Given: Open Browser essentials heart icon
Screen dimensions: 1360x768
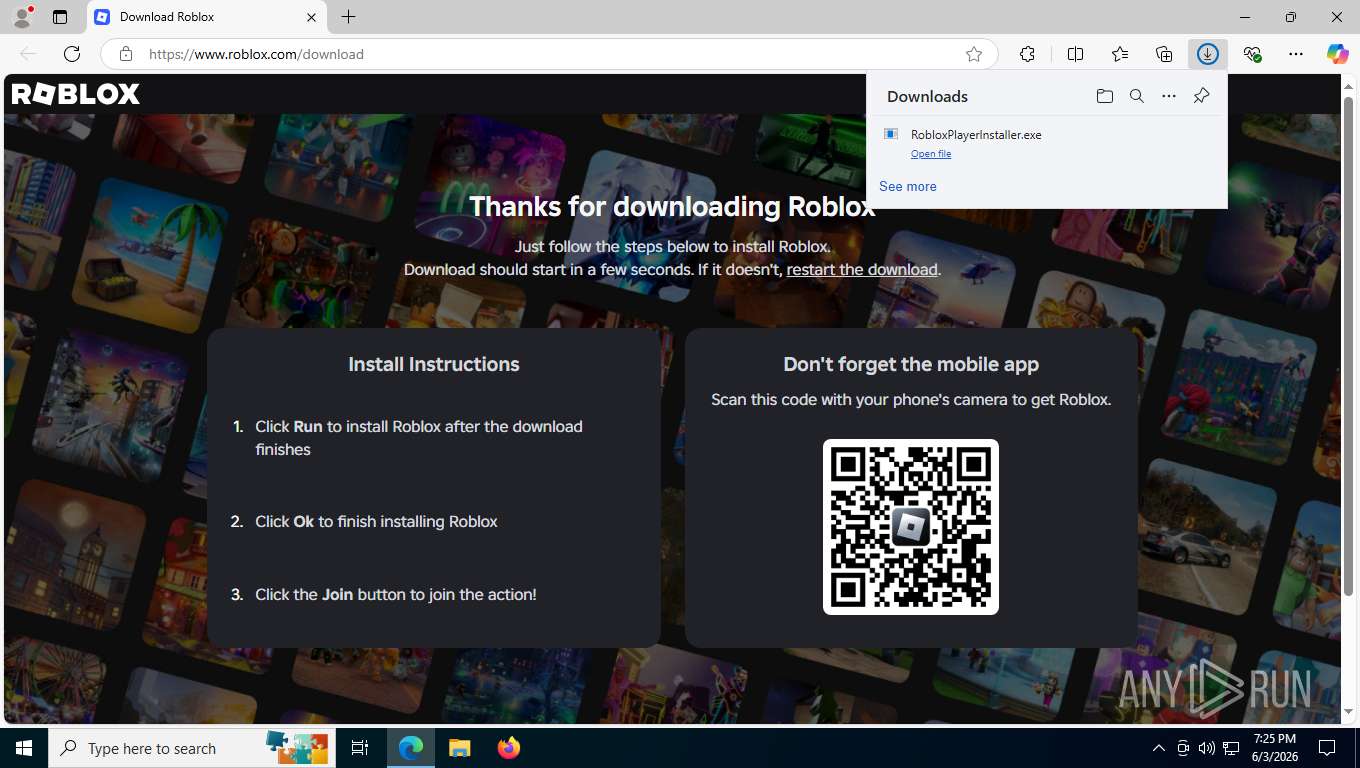Looking at the screenshot, I should pos(1252,54).
